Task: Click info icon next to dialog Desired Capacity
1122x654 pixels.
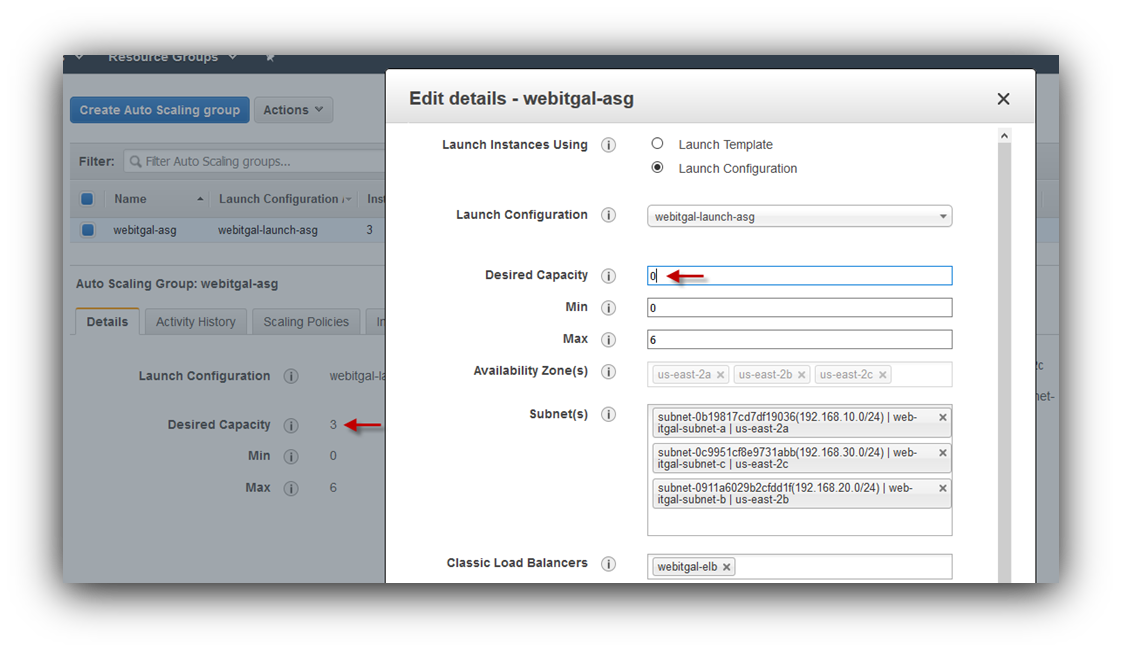Action: (608, 275)
